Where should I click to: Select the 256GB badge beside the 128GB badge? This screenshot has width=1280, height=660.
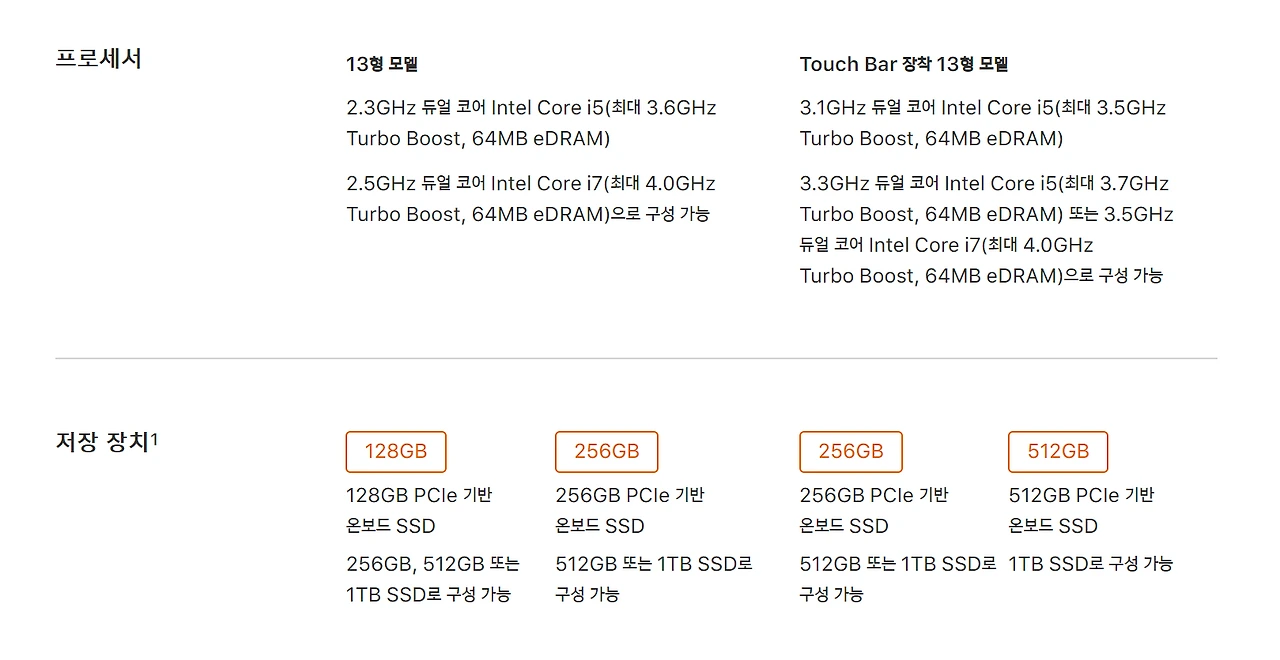[606, 451]
